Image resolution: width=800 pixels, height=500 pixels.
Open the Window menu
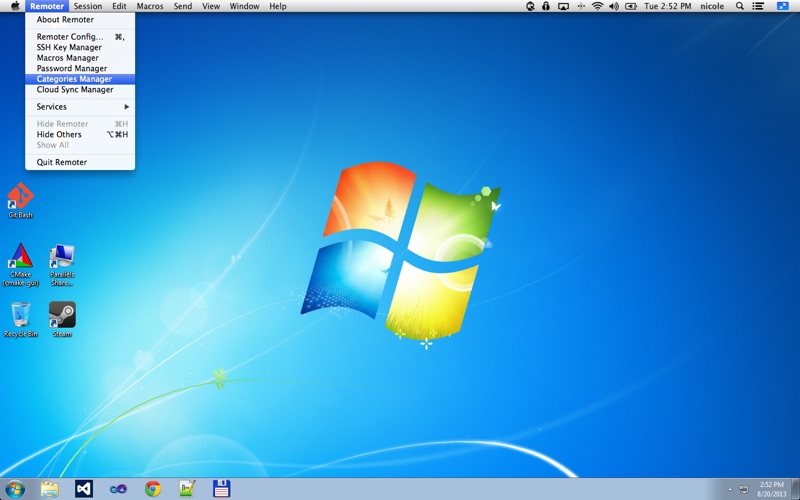coord(244,6)
